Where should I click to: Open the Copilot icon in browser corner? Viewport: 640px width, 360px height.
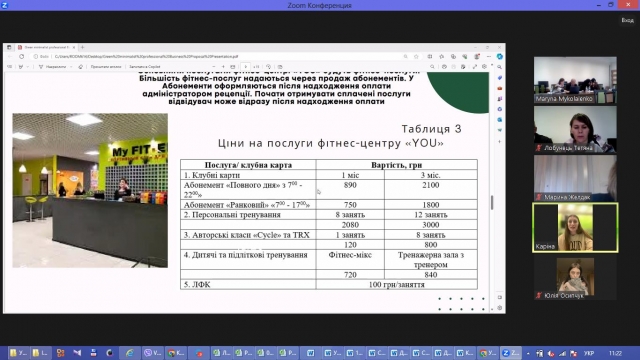pyautogui.click(x=500, y=57)
